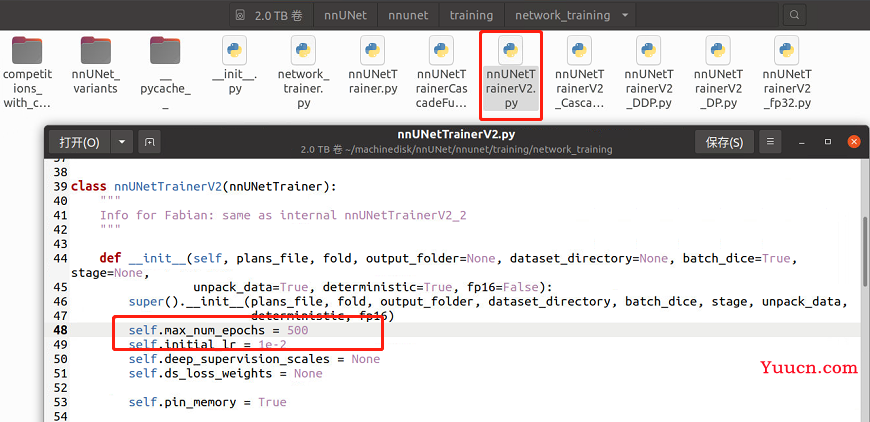870x422 pixels.
Task: Open the nnUNet_variants folder
Action: tap(95, 50)
